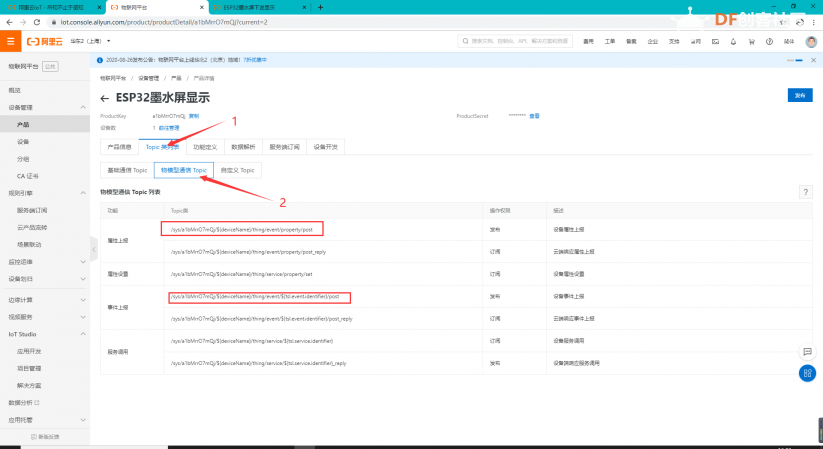Switch to the 功能定义 tab
Viewport: 823px width, 449px height.
205,147
